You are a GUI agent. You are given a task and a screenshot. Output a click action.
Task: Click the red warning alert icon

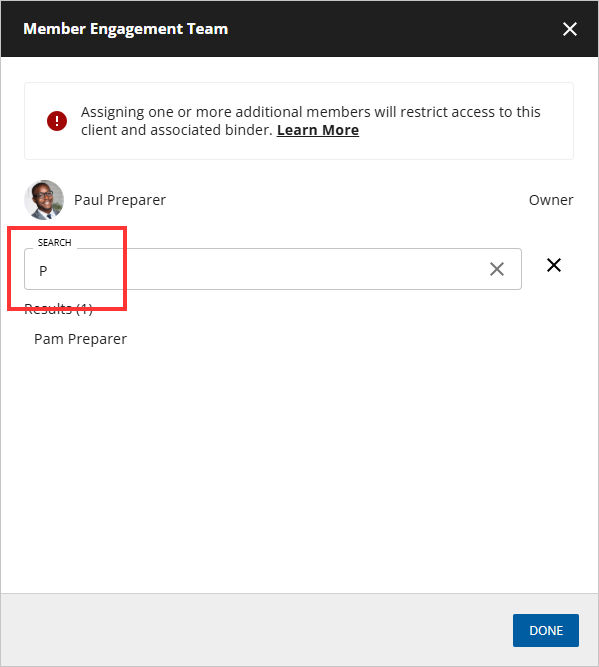(57, 121)
